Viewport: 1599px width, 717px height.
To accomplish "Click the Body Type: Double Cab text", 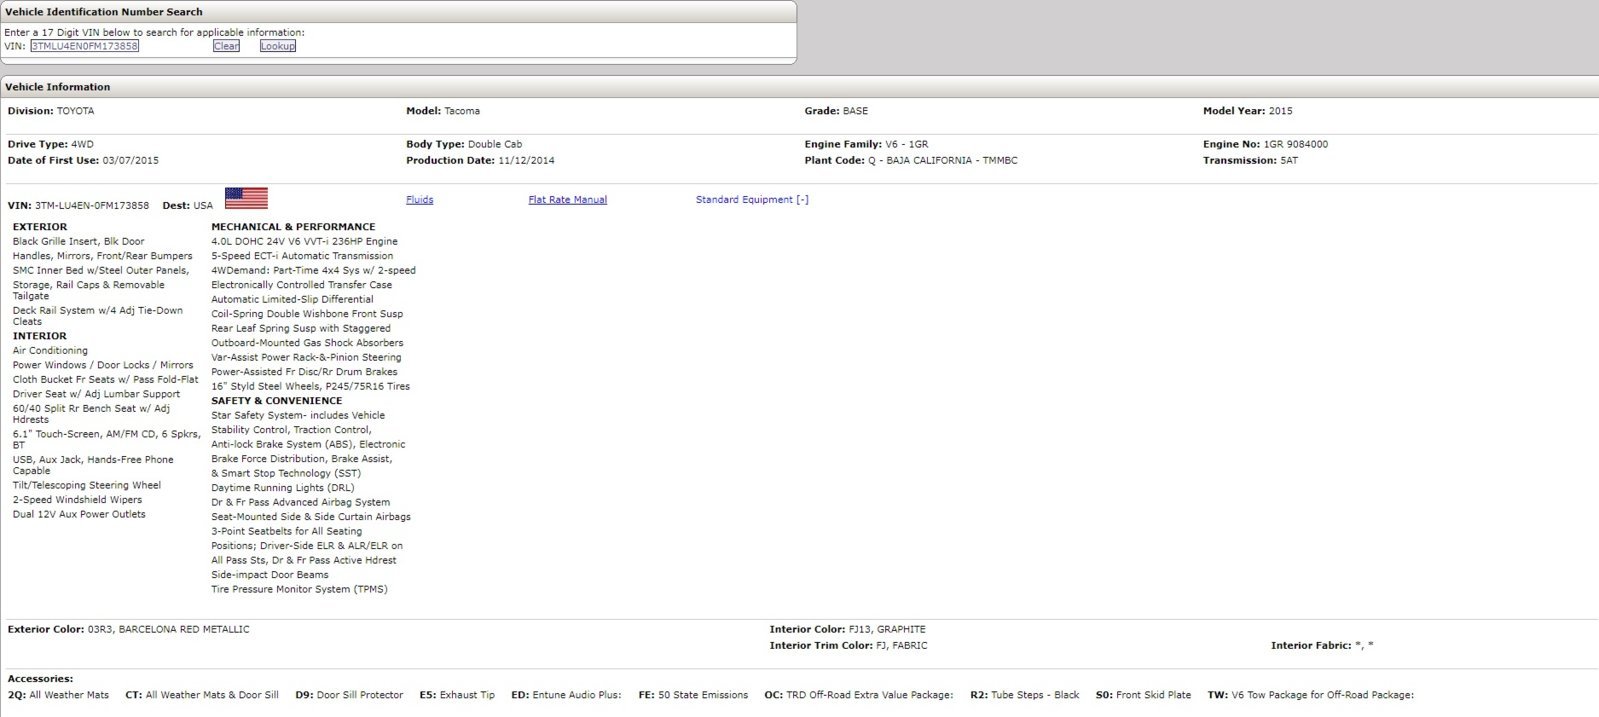I will (464, 145).
